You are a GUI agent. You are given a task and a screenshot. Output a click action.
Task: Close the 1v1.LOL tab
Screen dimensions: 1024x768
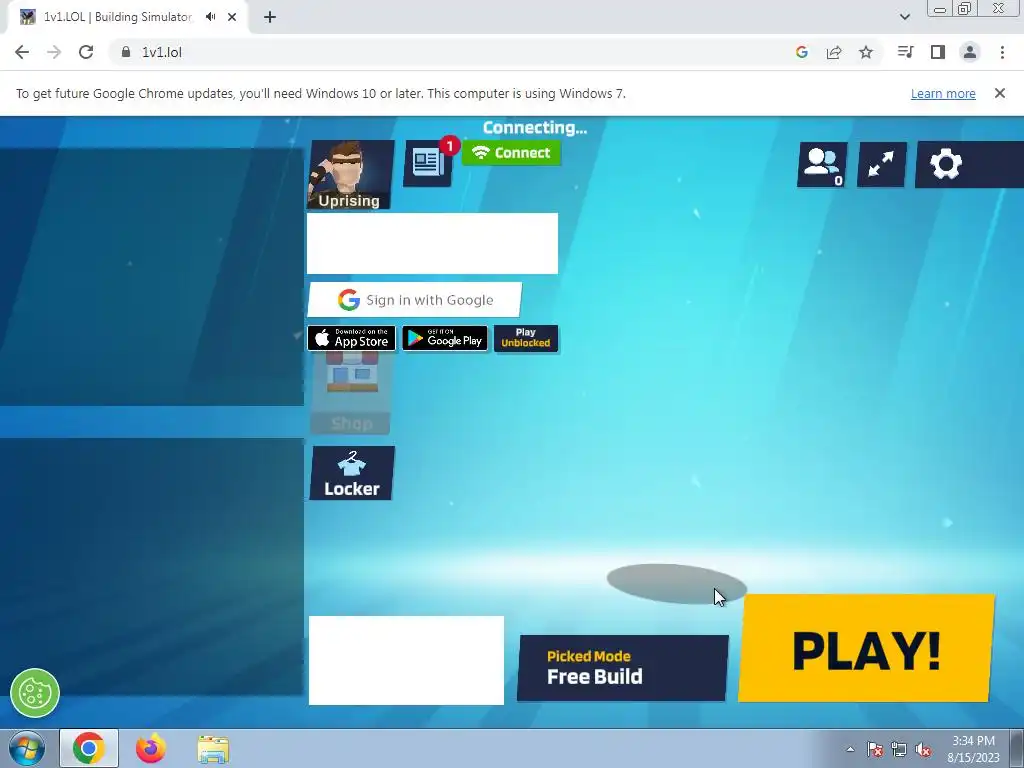click(232, 17)
